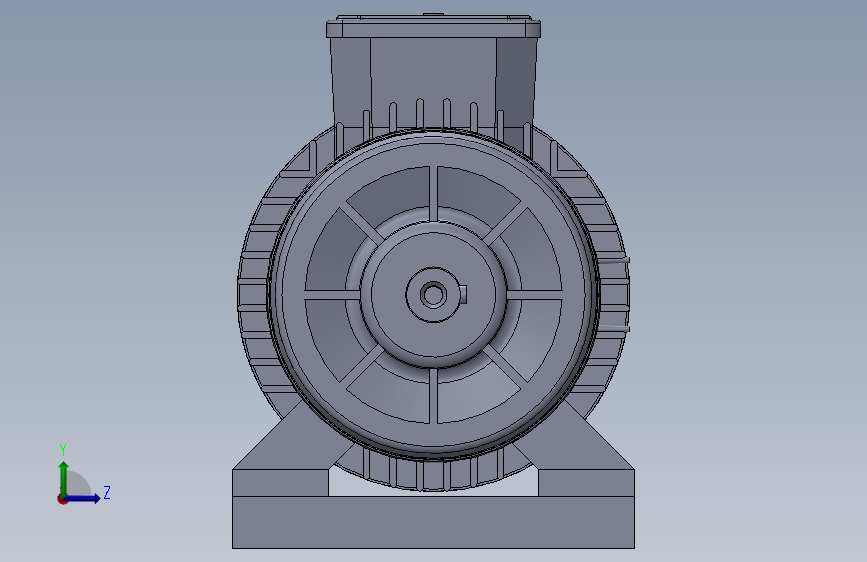Click the blue Z axis arrow of the triad
867x562 pixels.
pos(83,498)
